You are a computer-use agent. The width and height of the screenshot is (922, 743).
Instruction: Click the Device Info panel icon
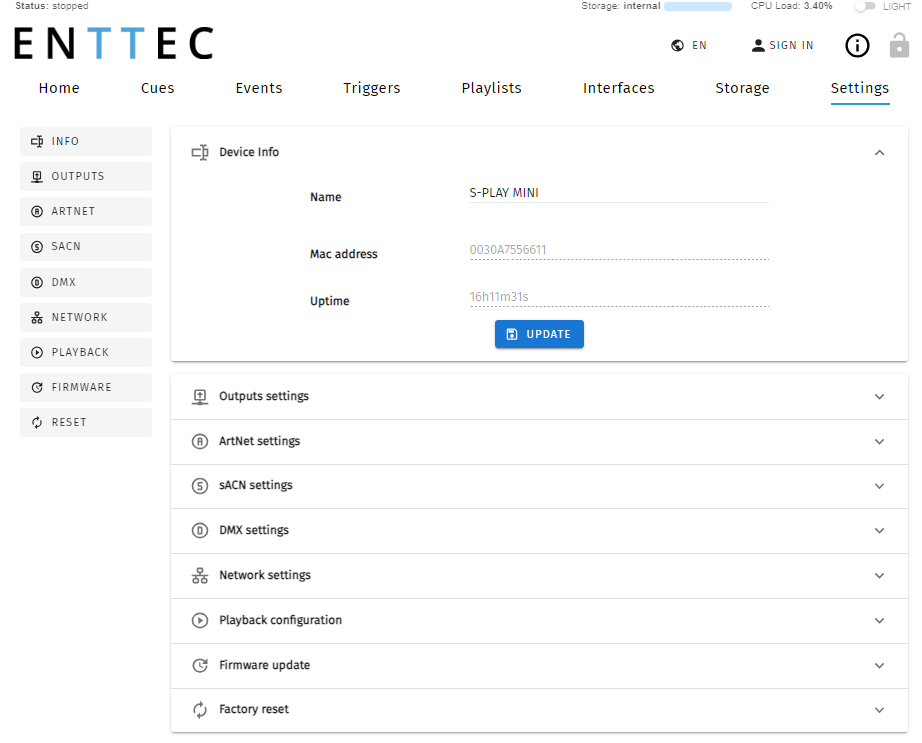click(x=200, y=152)
